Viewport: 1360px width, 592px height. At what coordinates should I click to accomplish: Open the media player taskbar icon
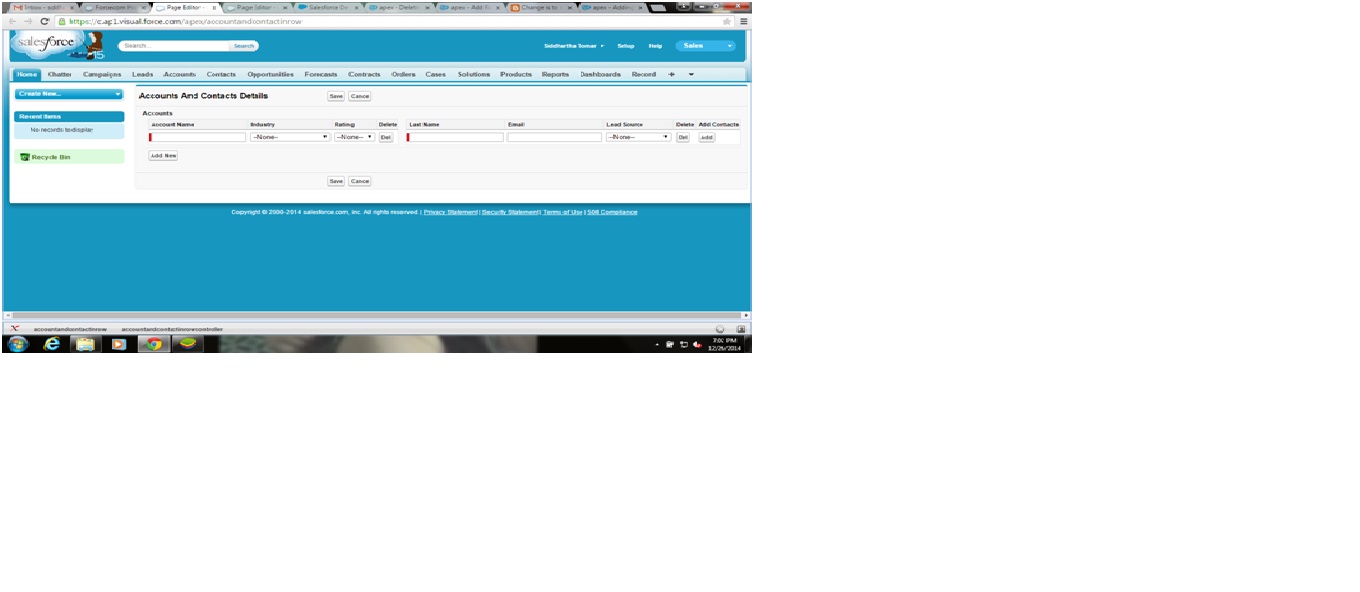pyautogui.click(x=119, y=344)
